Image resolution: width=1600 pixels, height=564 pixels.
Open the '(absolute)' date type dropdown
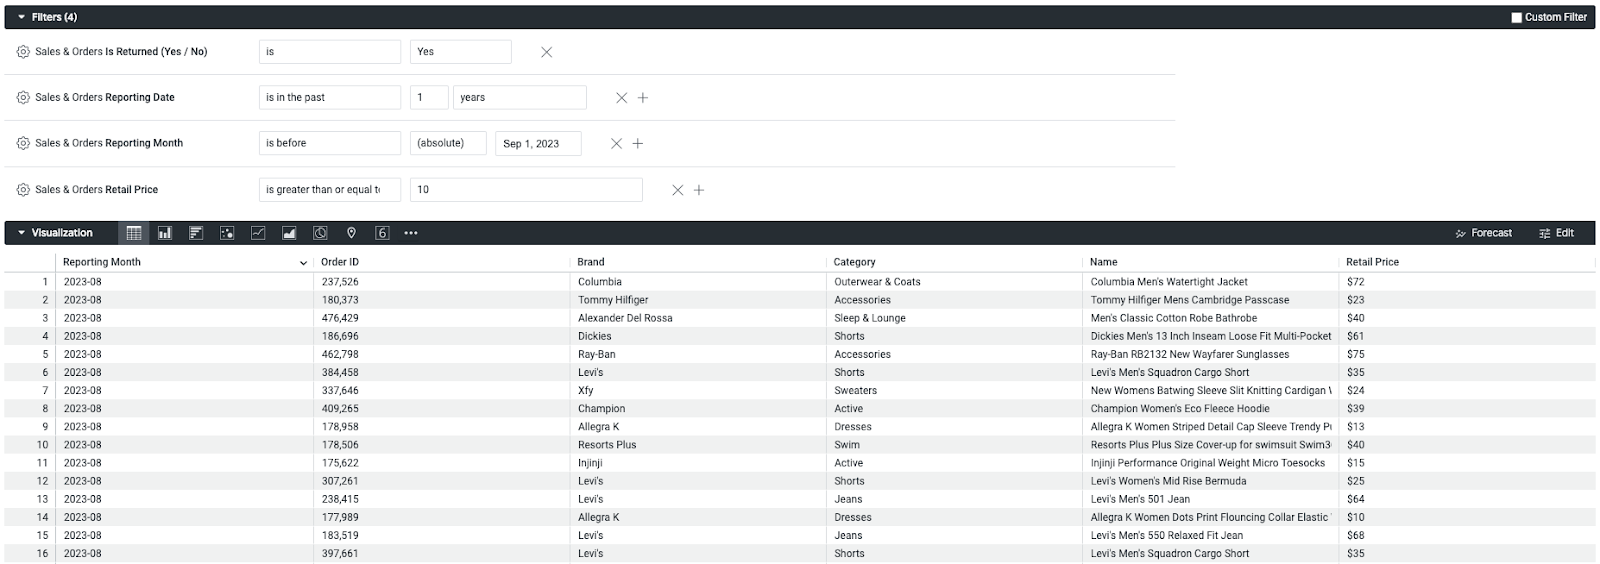[x=448, y=143]
